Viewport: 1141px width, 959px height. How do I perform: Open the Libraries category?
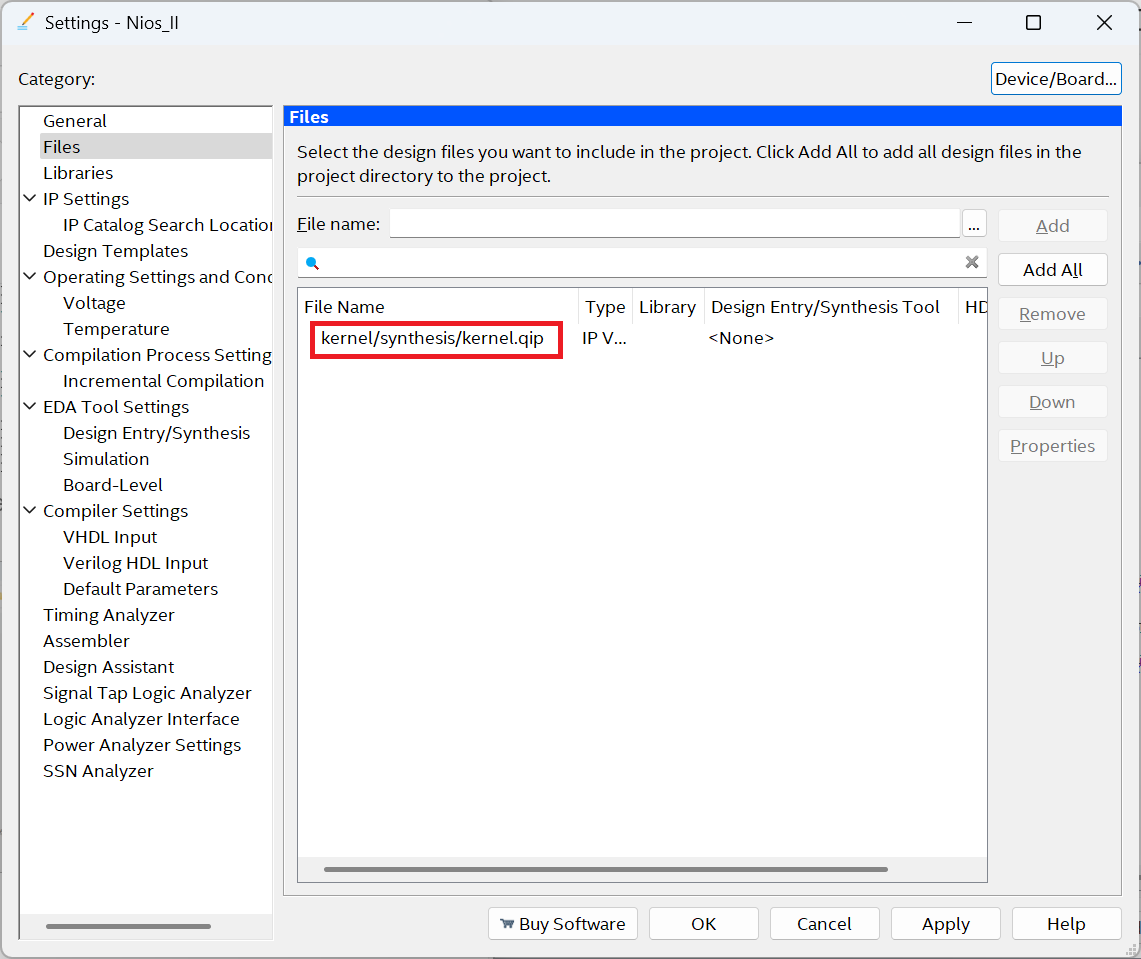(78, 173)
